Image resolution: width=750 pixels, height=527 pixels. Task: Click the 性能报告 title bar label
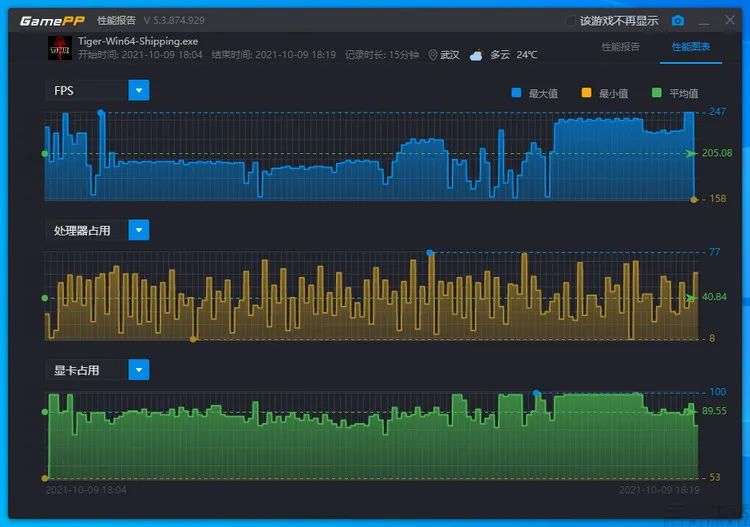115,20
